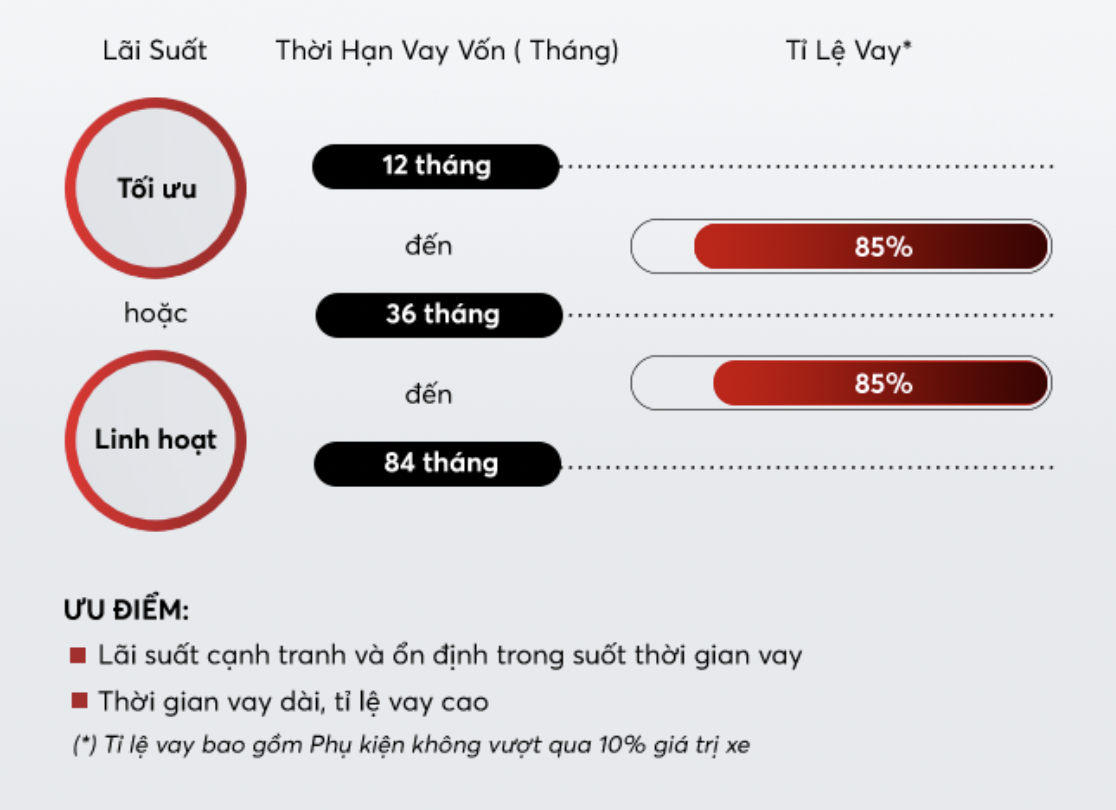Choose the 36 tháng loan term pill
The width and height of the screenshot is (1116, 810).
(x=440, y=315)
